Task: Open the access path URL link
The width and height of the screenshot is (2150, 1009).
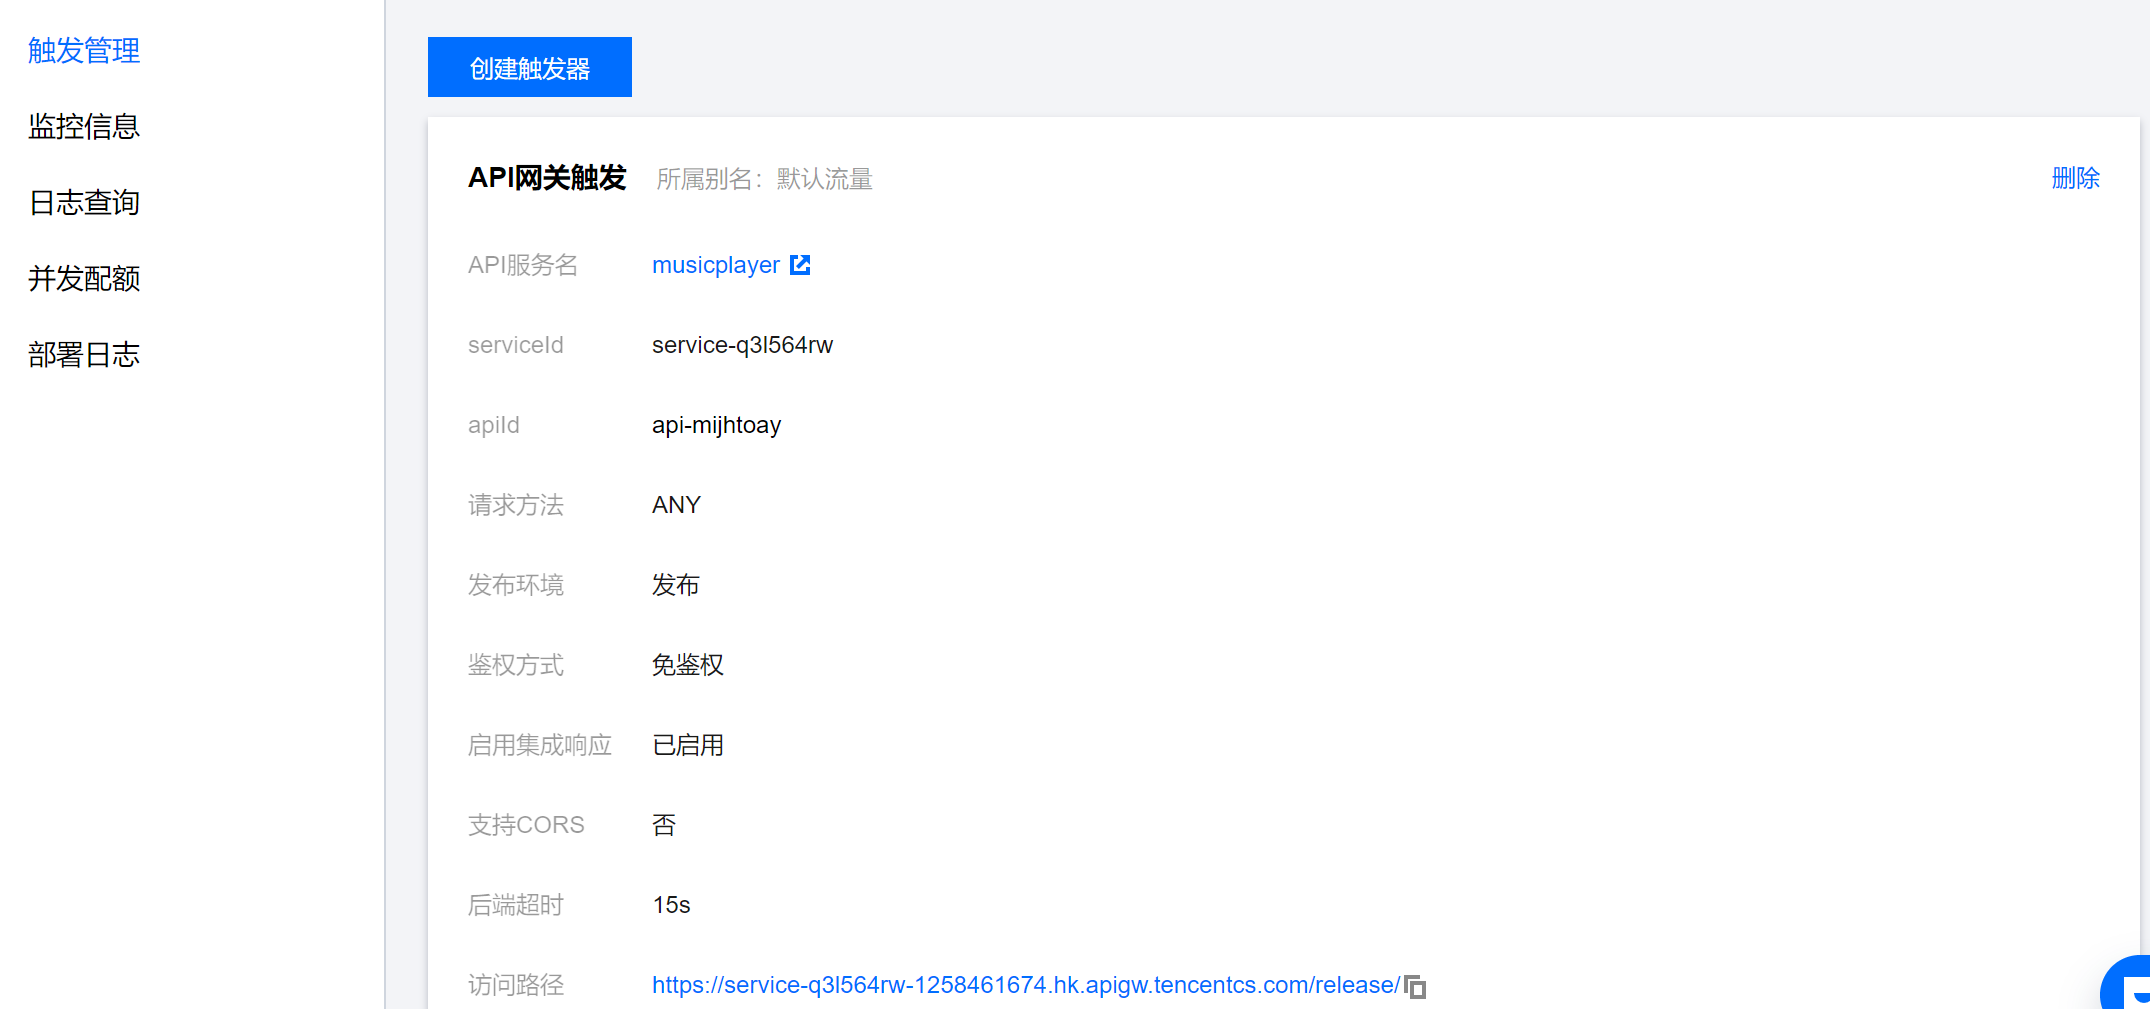Action: 1026,985
